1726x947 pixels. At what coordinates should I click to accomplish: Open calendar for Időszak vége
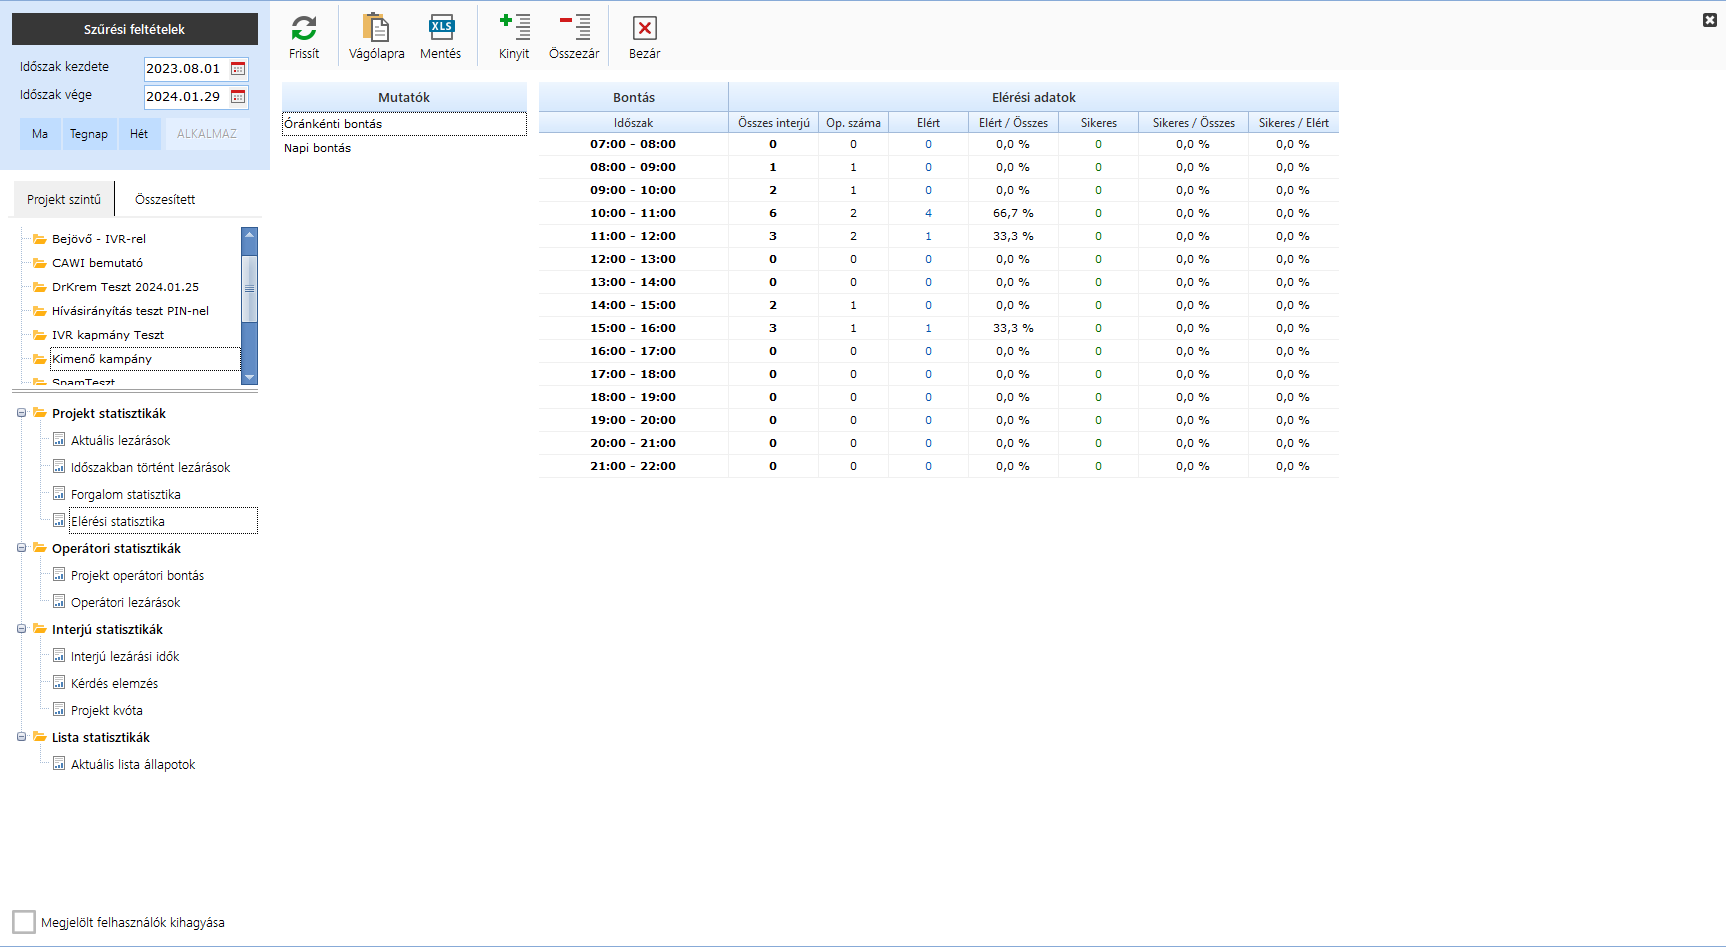[238, 97]
